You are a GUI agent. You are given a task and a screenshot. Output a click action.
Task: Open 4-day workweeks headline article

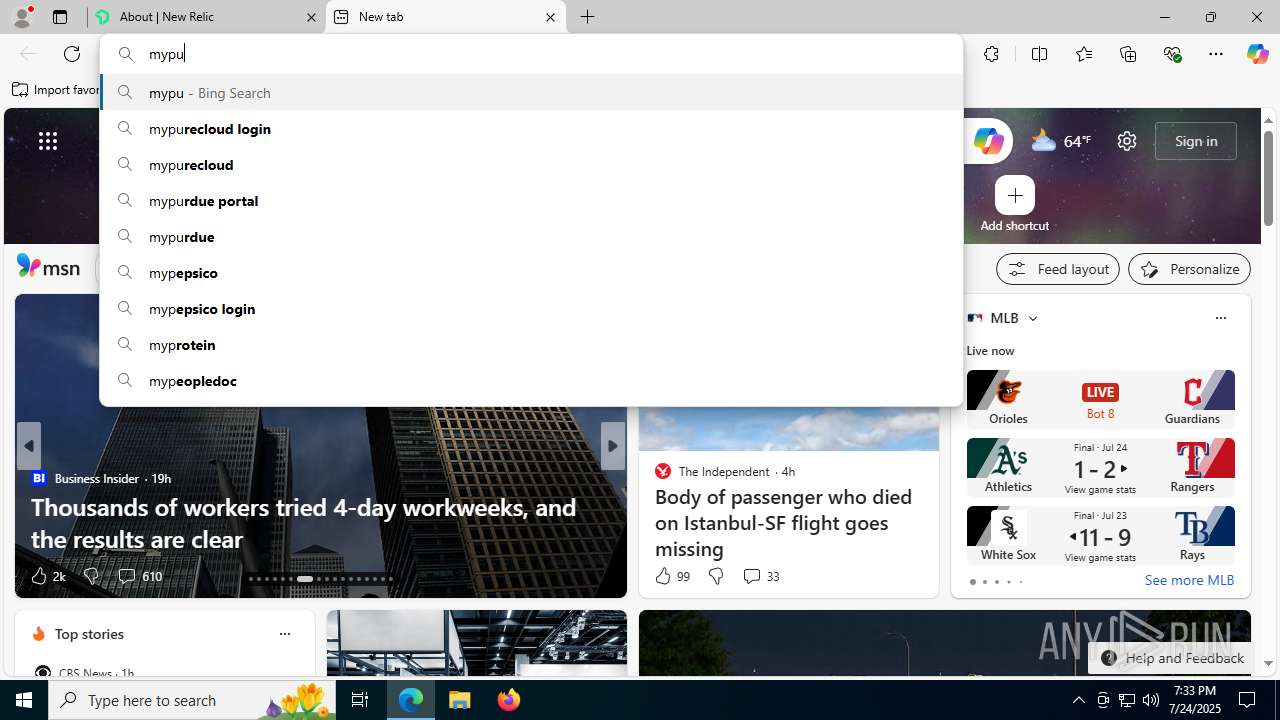[x=304, y=523]
